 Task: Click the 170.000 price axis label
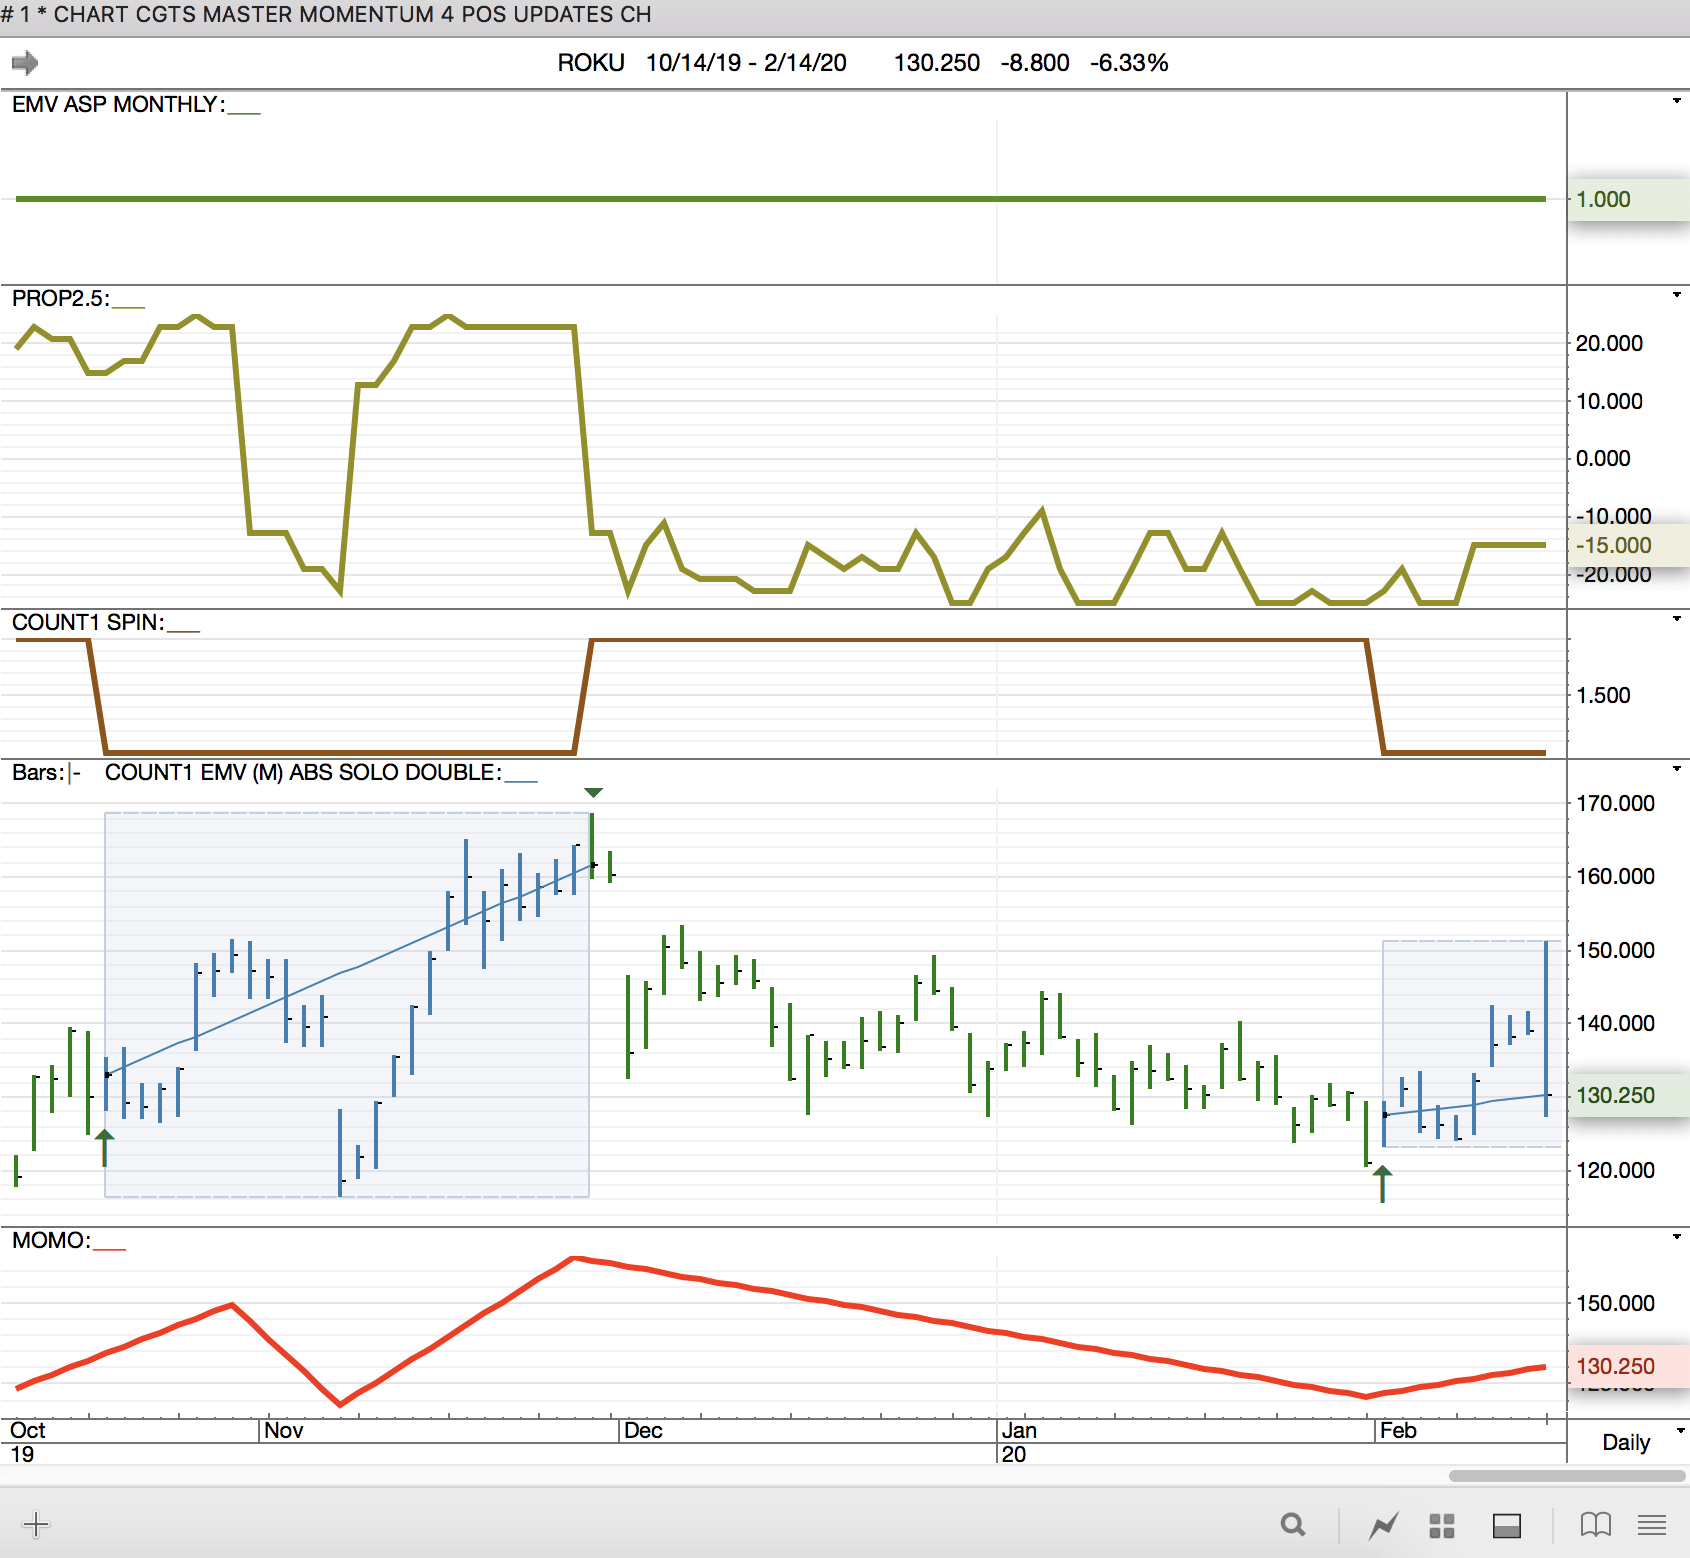tap(1615, 803)
